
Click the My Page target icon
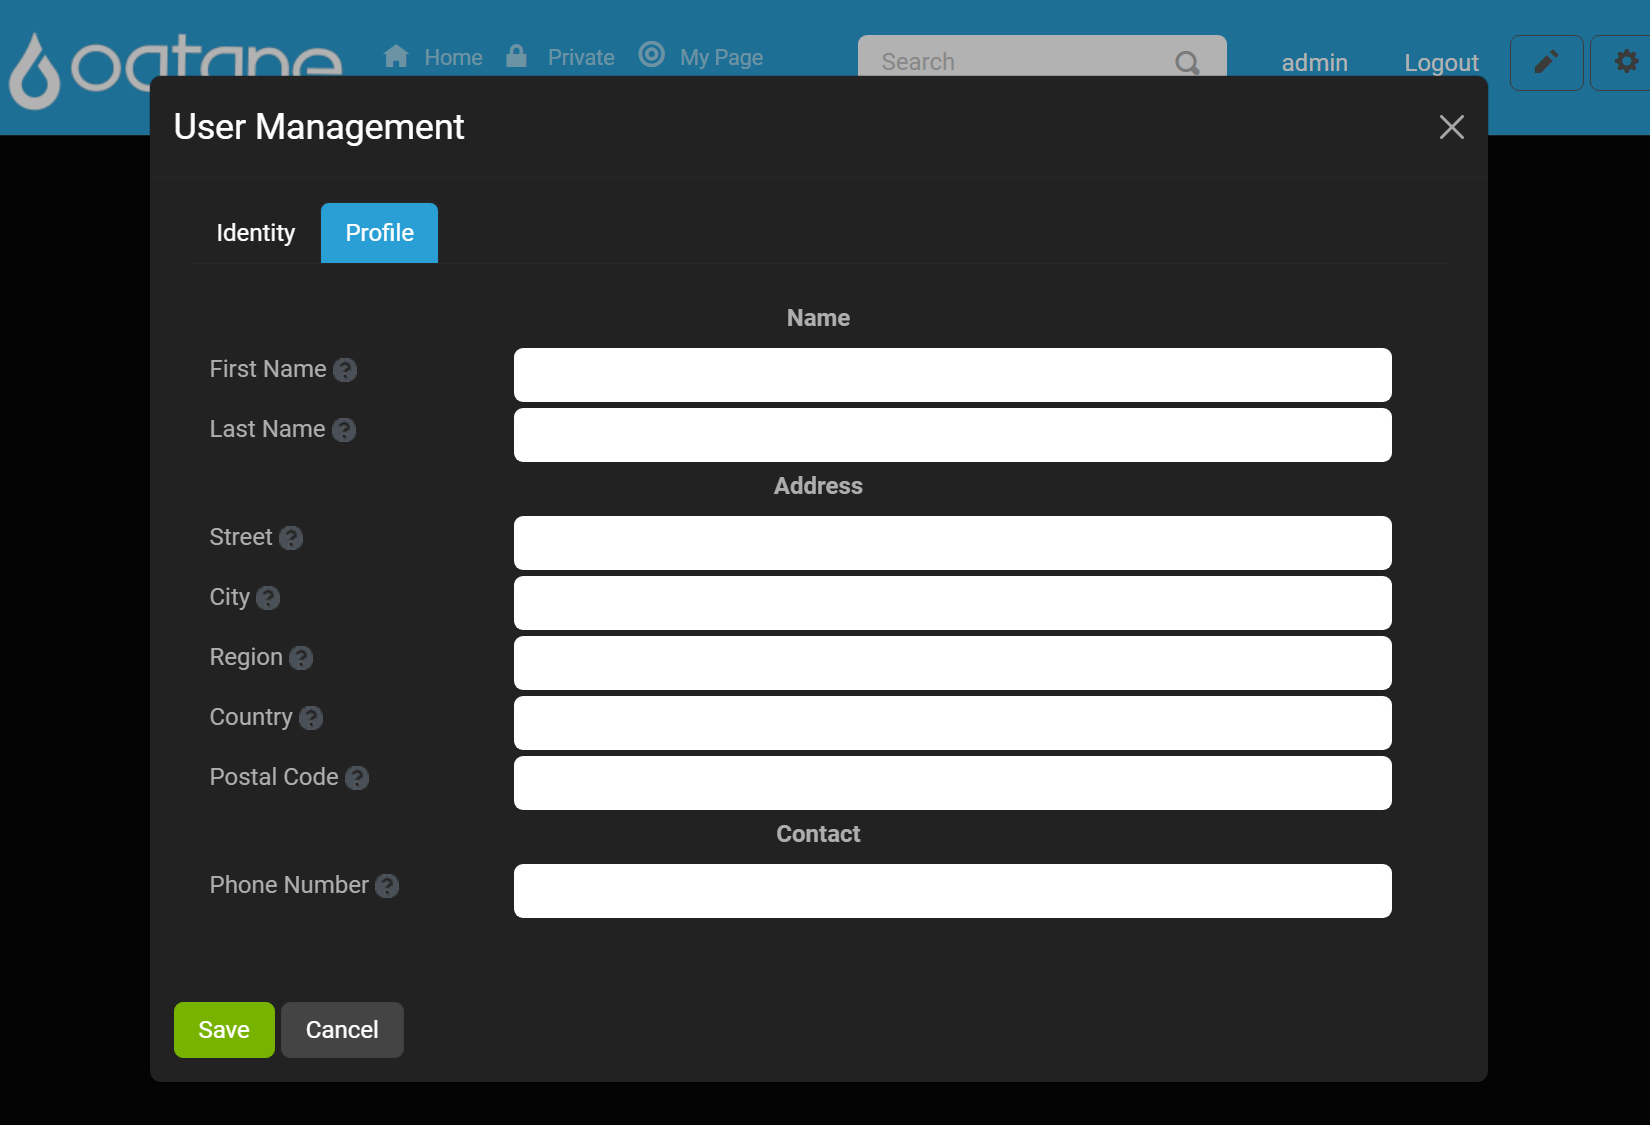pos(651,54)
